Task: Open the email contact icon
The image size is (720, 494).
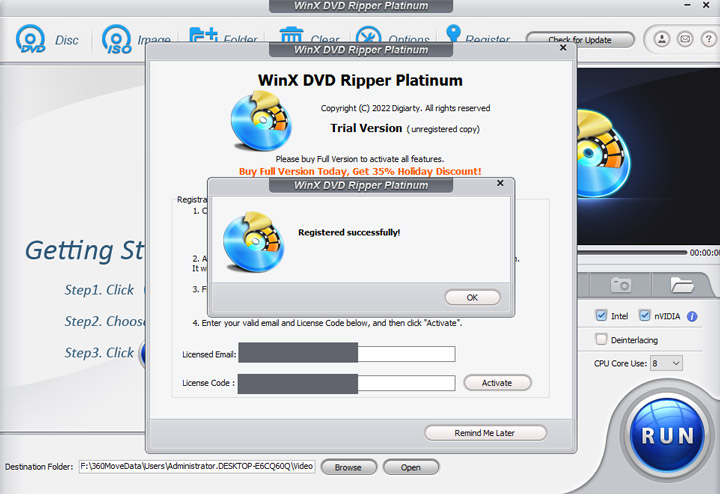Action: [x=685, y=39]
